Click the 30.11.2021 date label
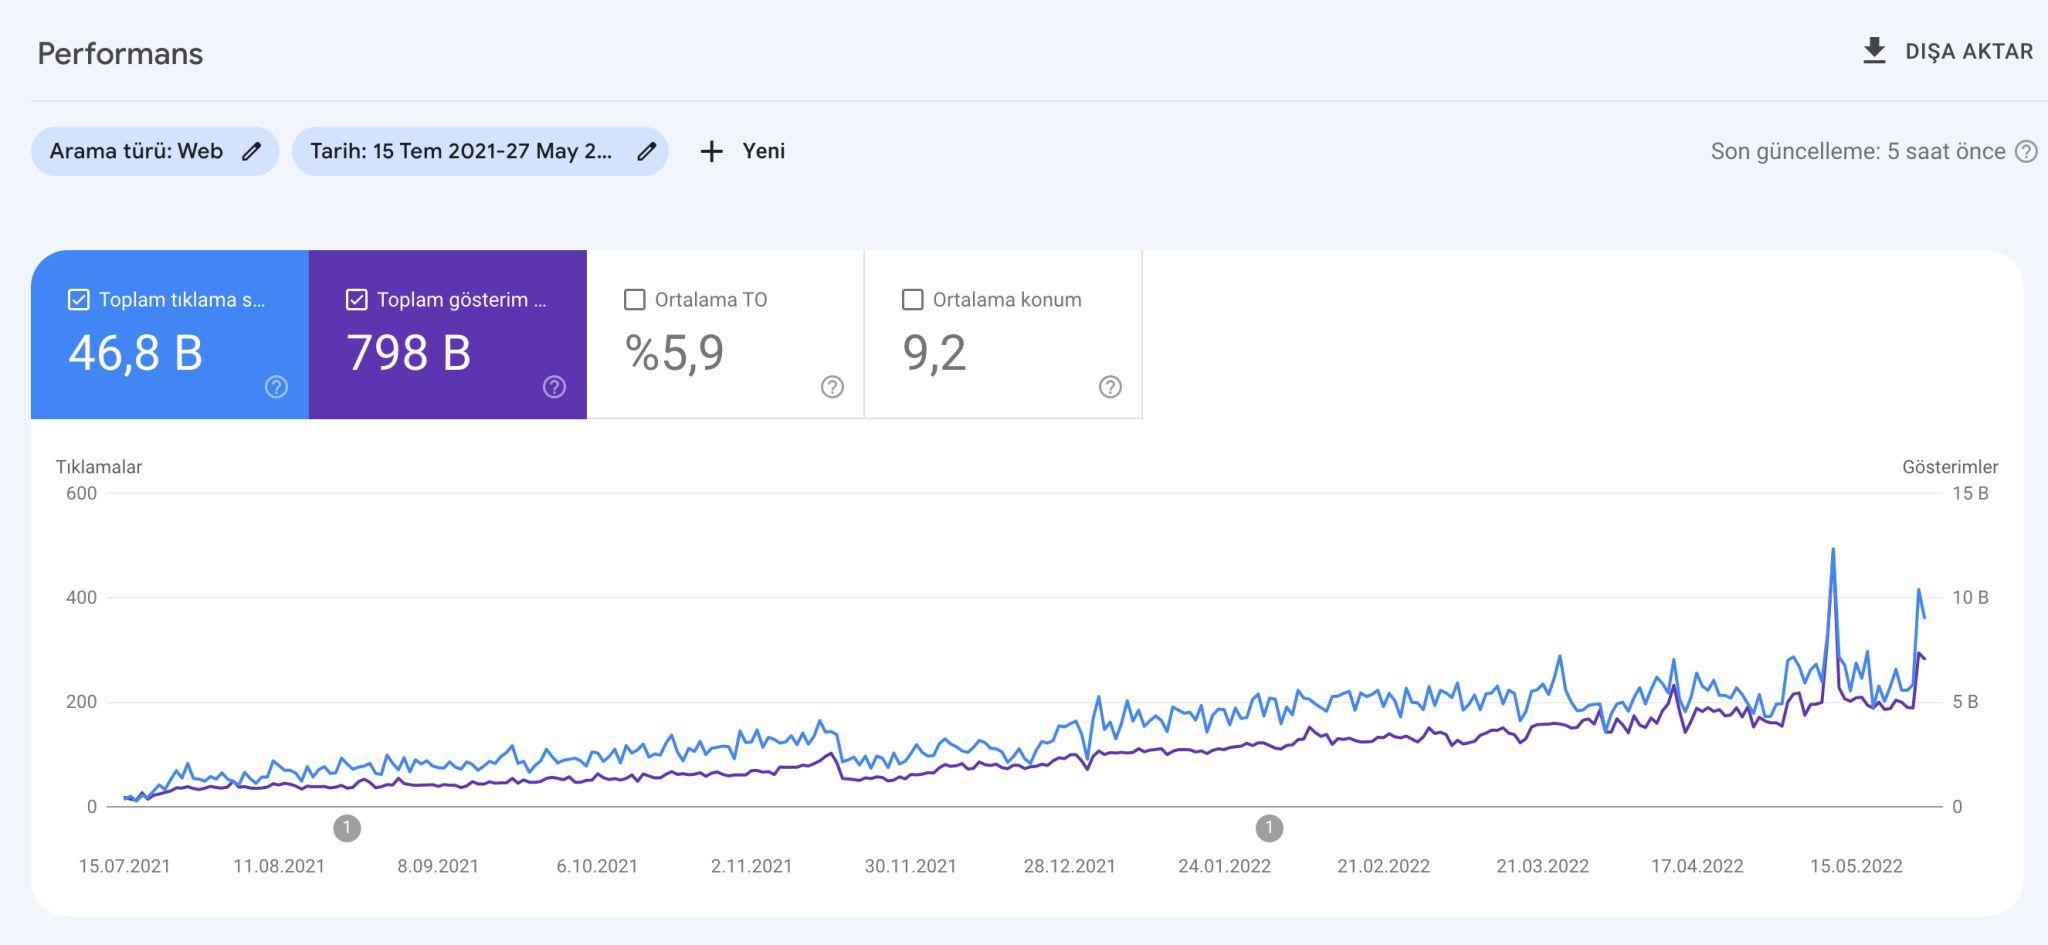Image resolution: width=2048 pixels, height=945 pixels. click(910, 866)
